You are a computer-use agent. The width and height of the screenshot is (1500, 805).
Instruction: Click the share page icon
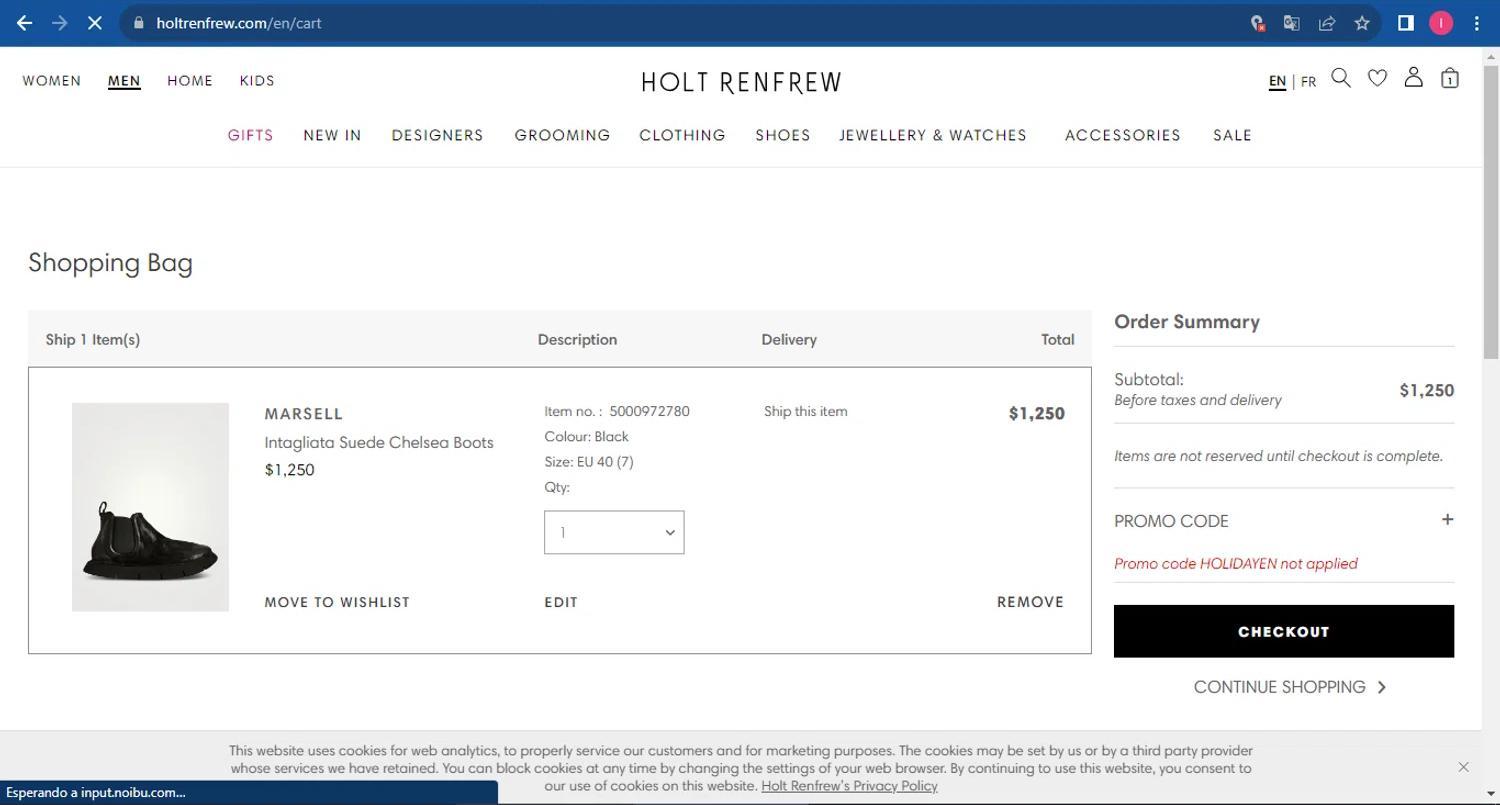(x=1327, y=23)
